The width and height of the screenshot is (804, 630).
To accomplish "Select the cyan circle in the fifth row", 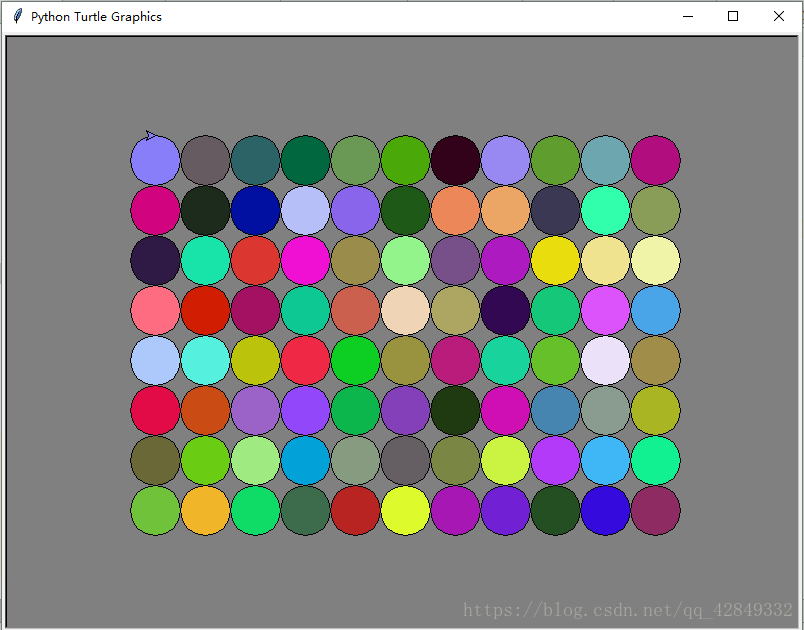I will 206,360.
